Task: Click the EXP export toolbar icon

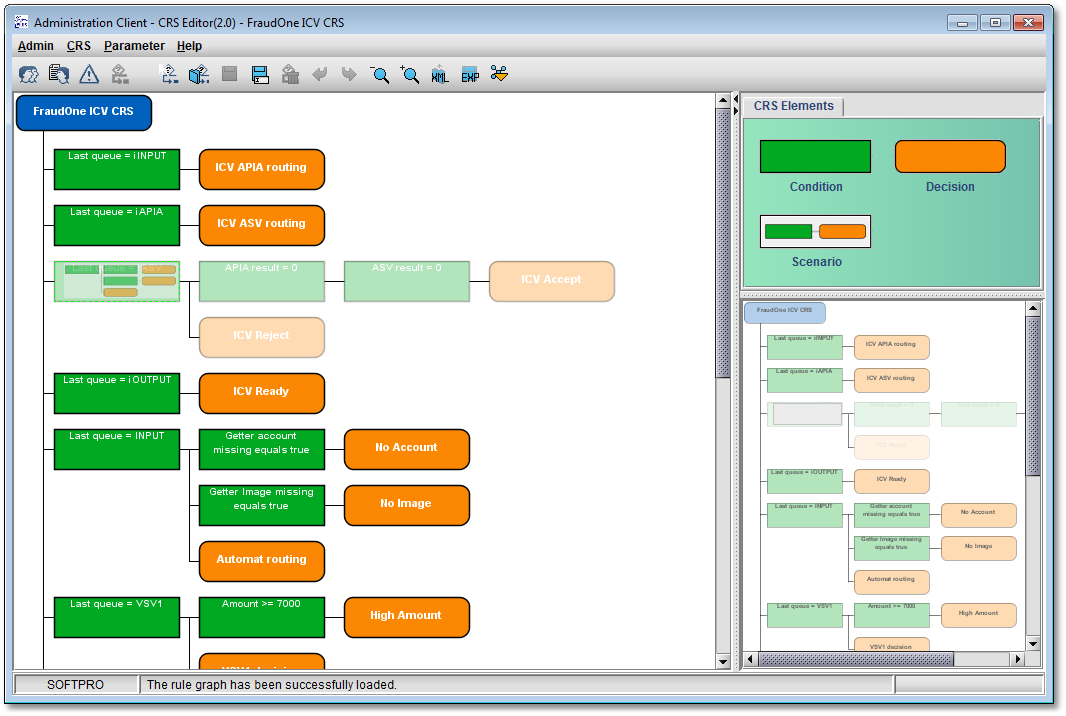Action: 470,74
